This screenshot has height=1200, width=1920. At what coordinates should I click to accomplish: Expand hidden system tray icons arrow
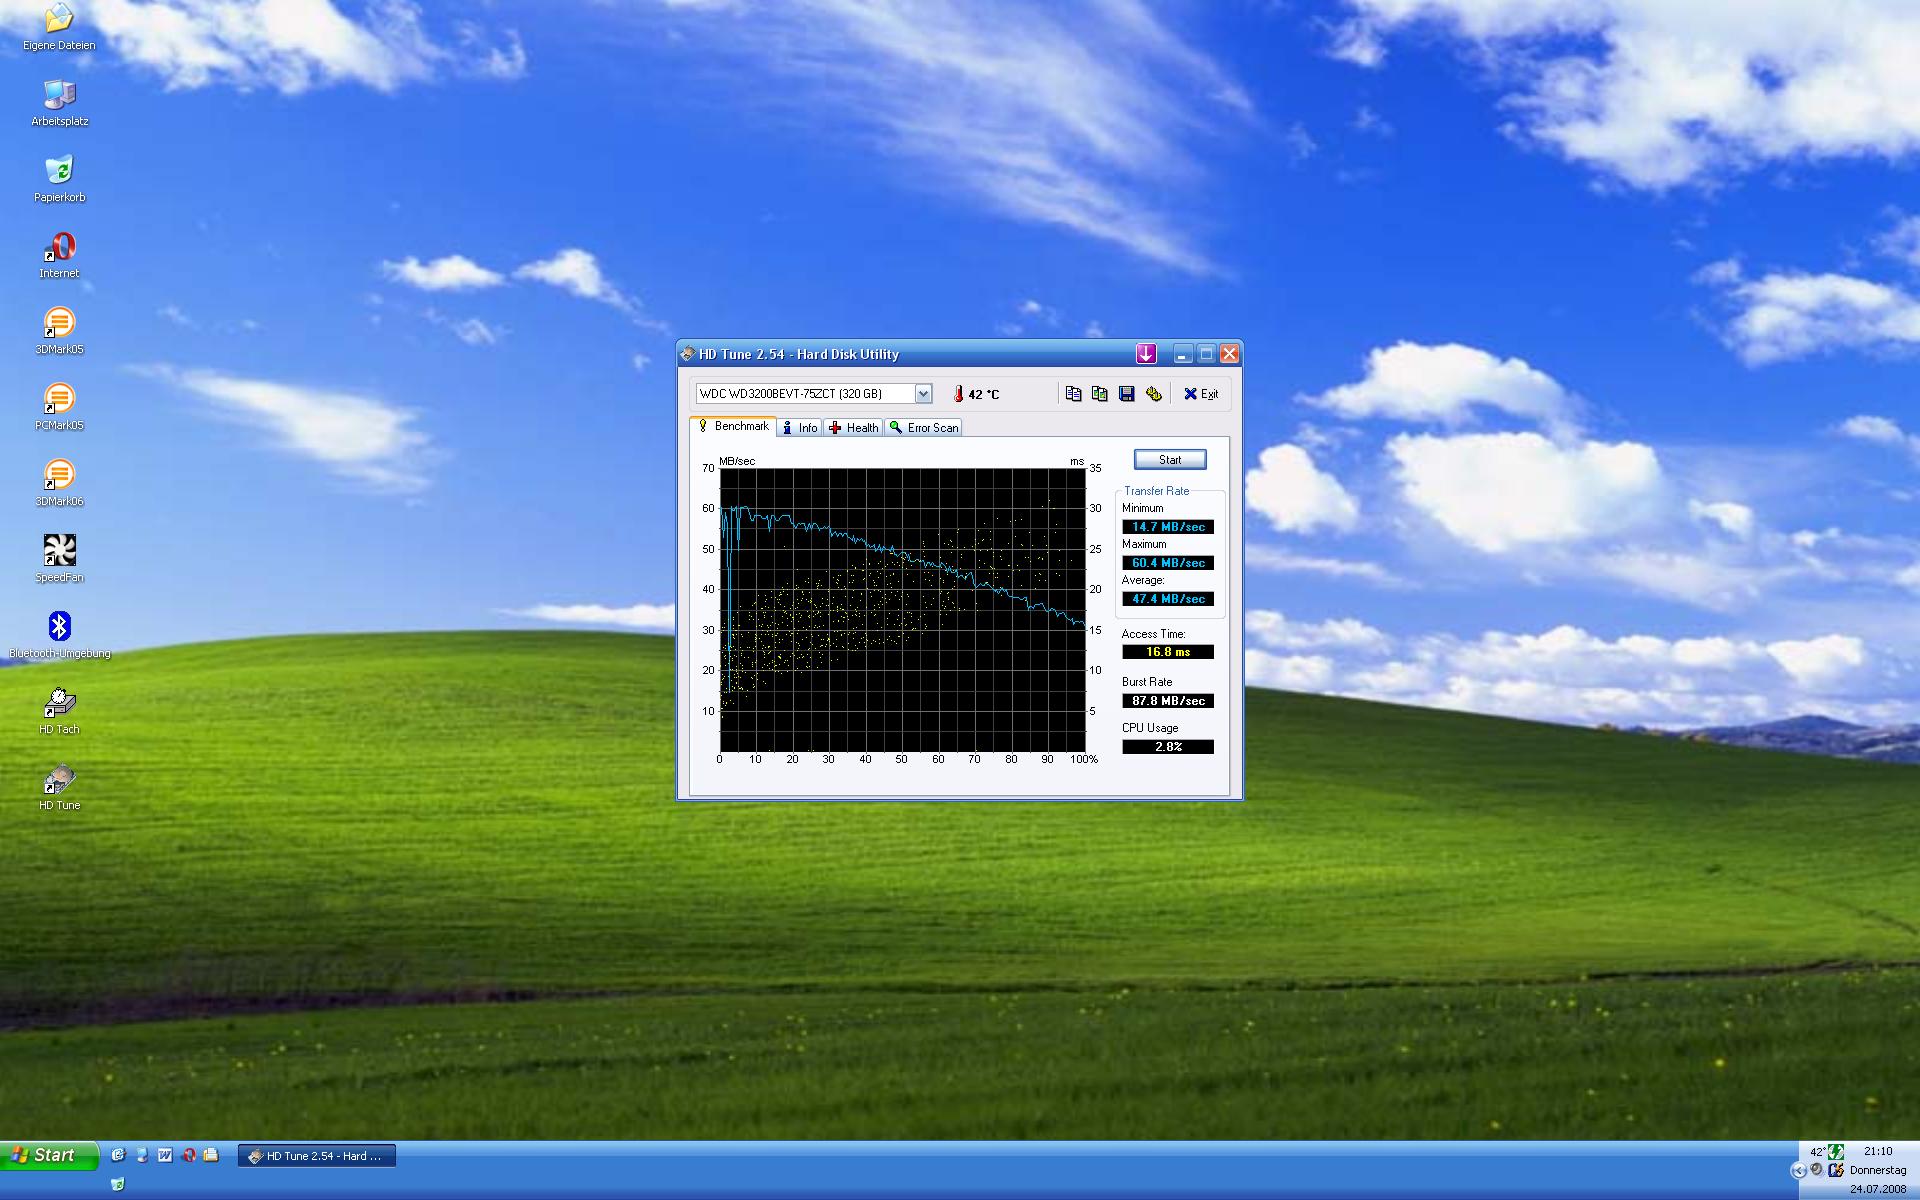click(x=1798, y=1170)
